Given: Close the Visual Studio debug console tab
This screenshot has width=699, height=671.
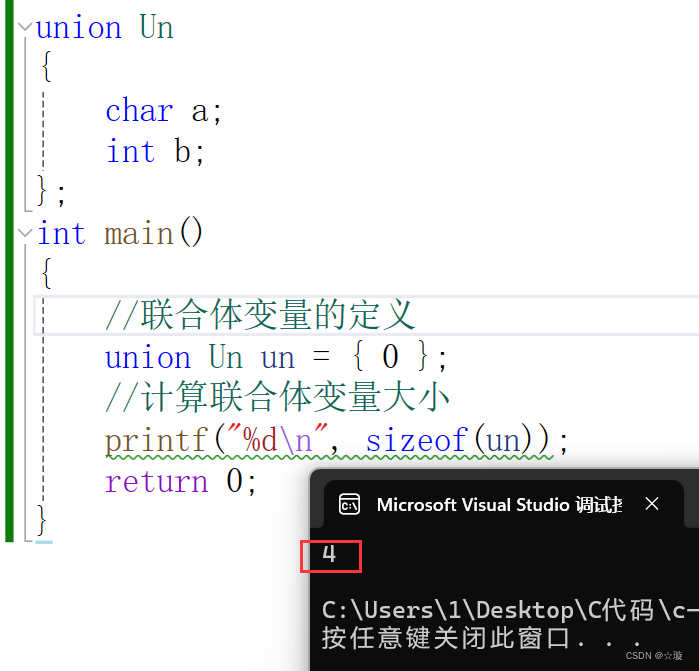Looking at the screenshot, I should 652,504.
